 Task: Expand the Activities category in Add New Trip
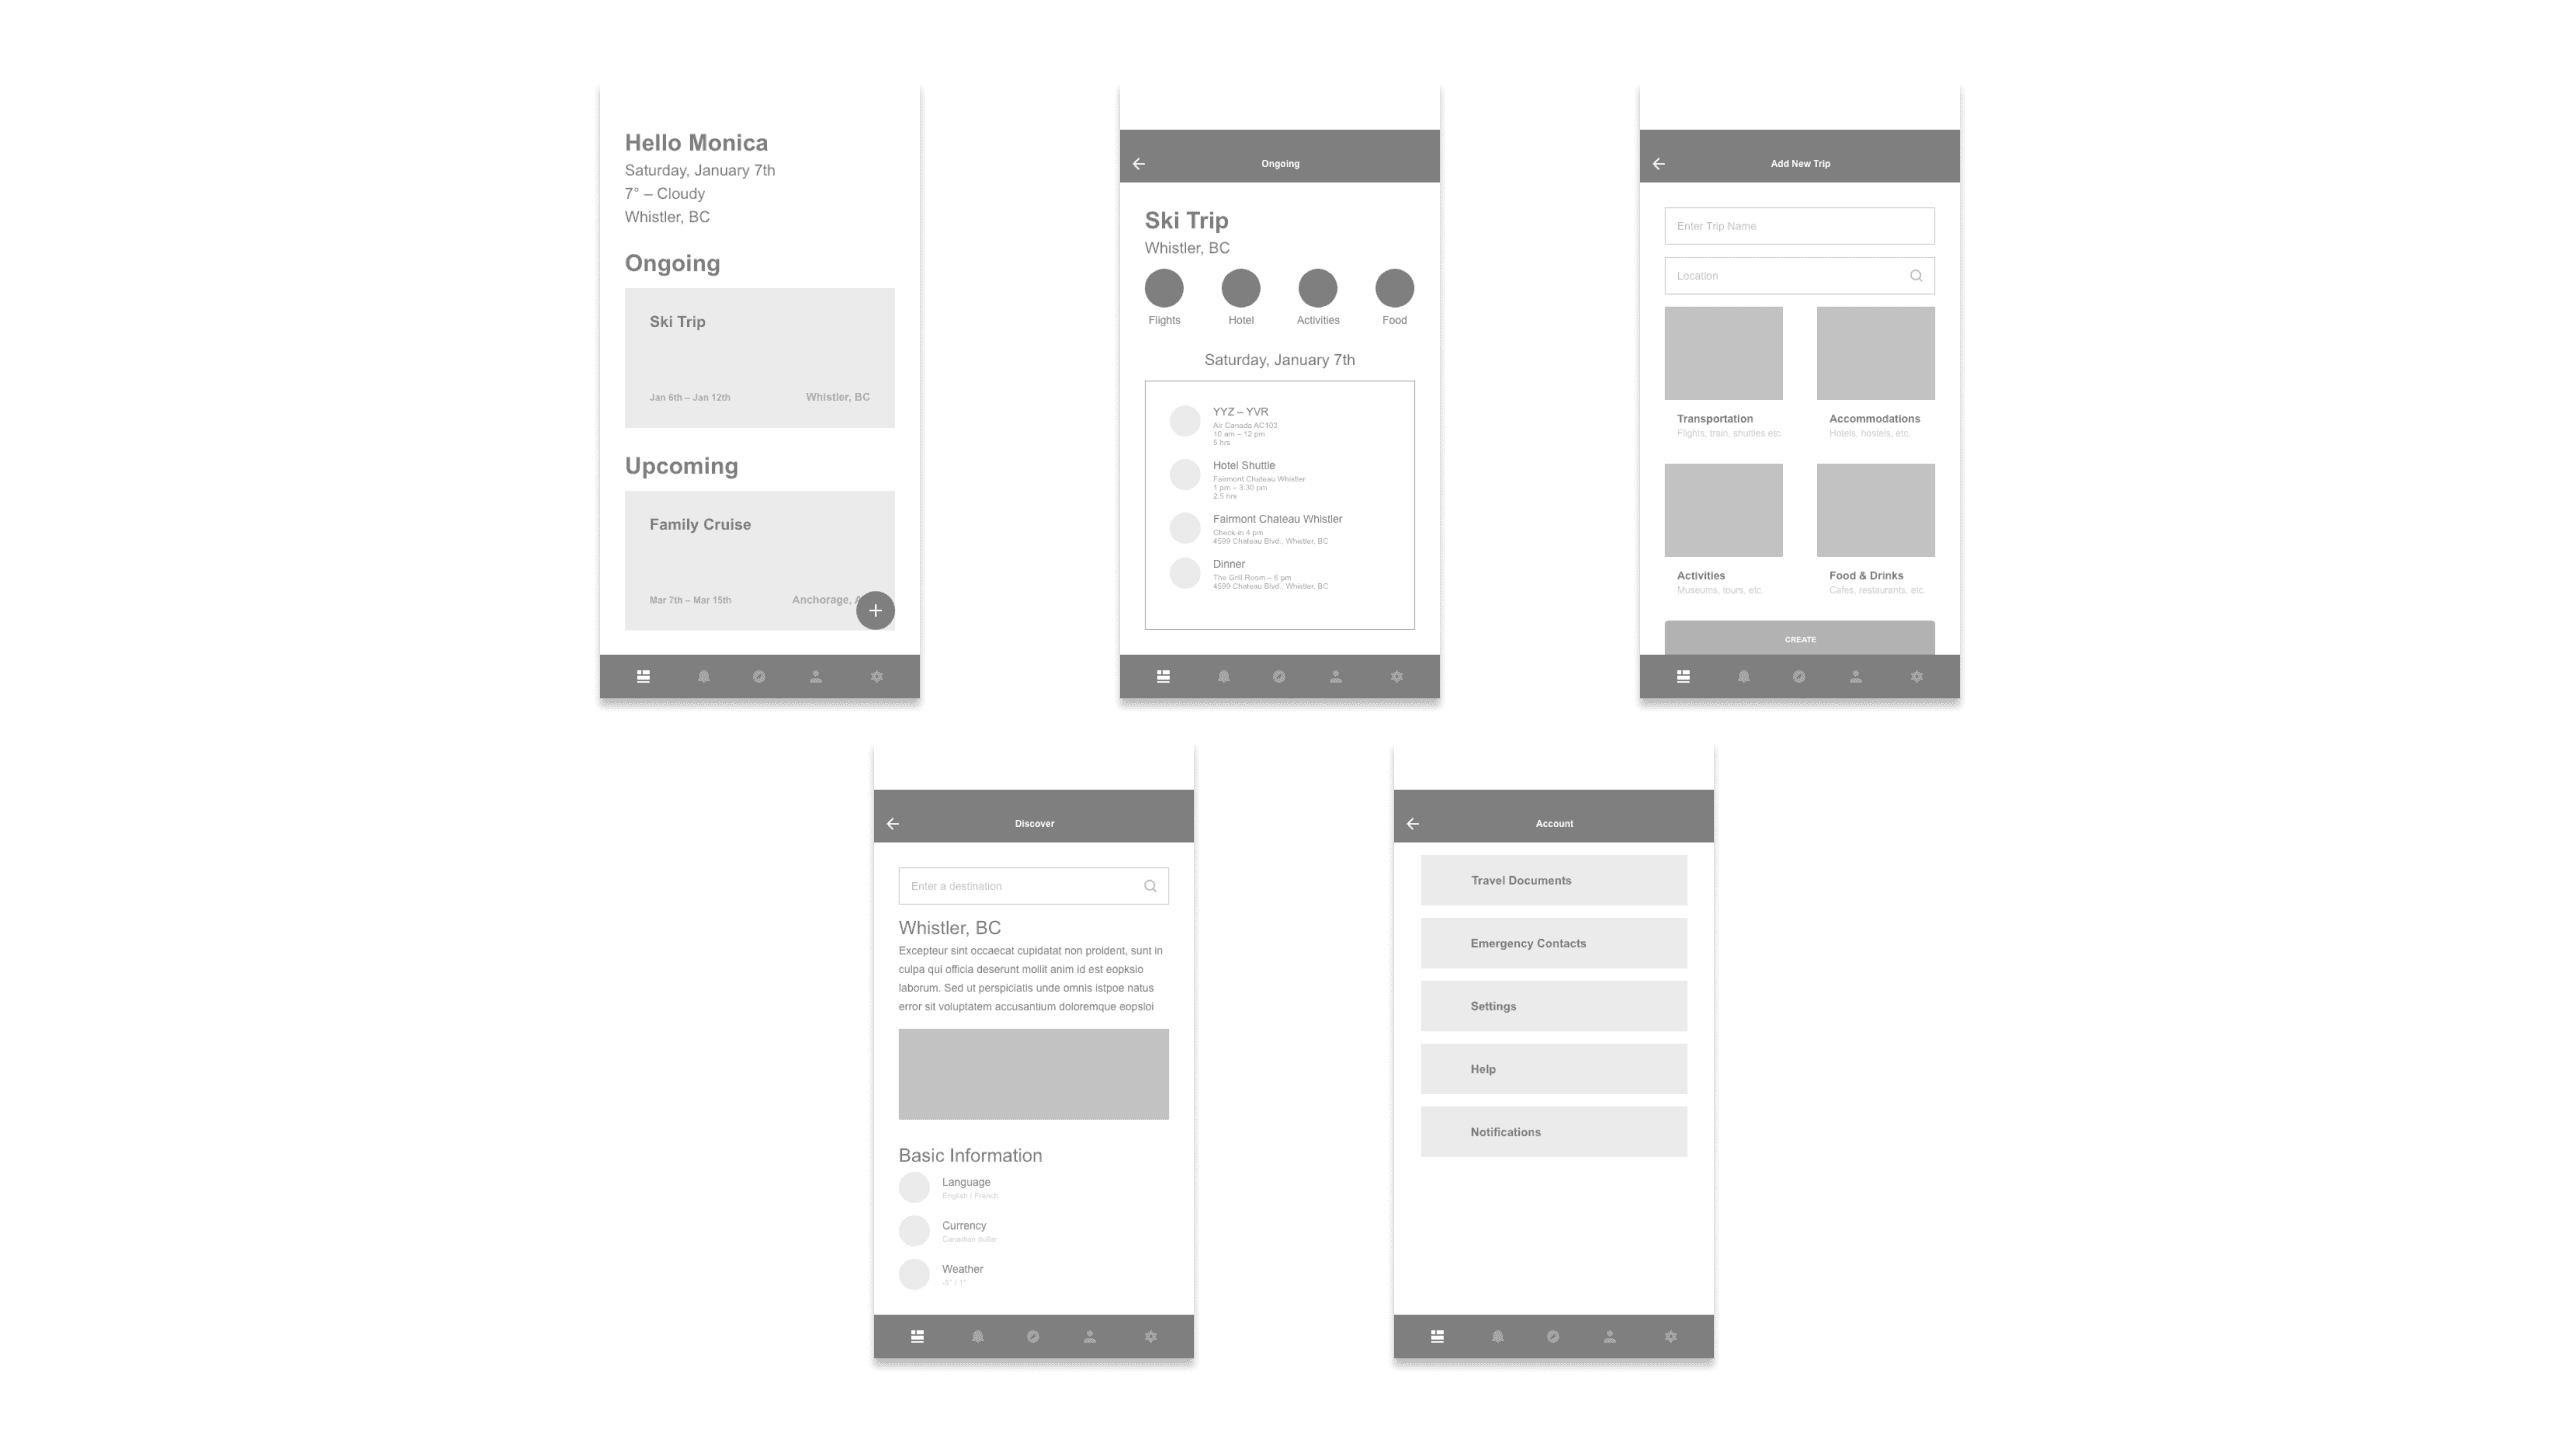(x=1725, y=527)
